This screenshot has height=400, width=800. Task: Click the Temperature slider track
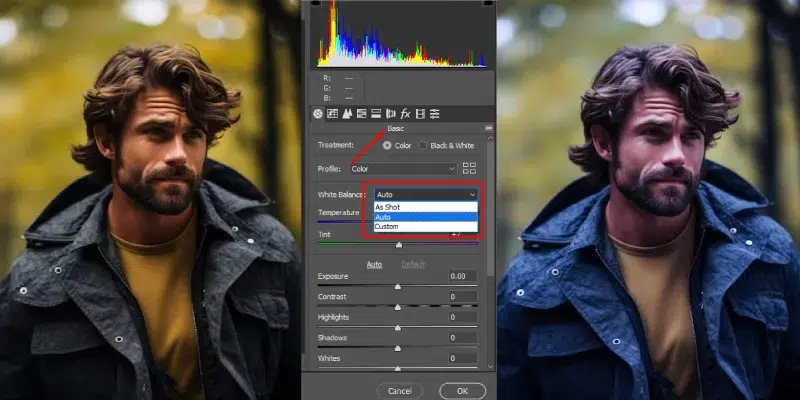point(340,222)
